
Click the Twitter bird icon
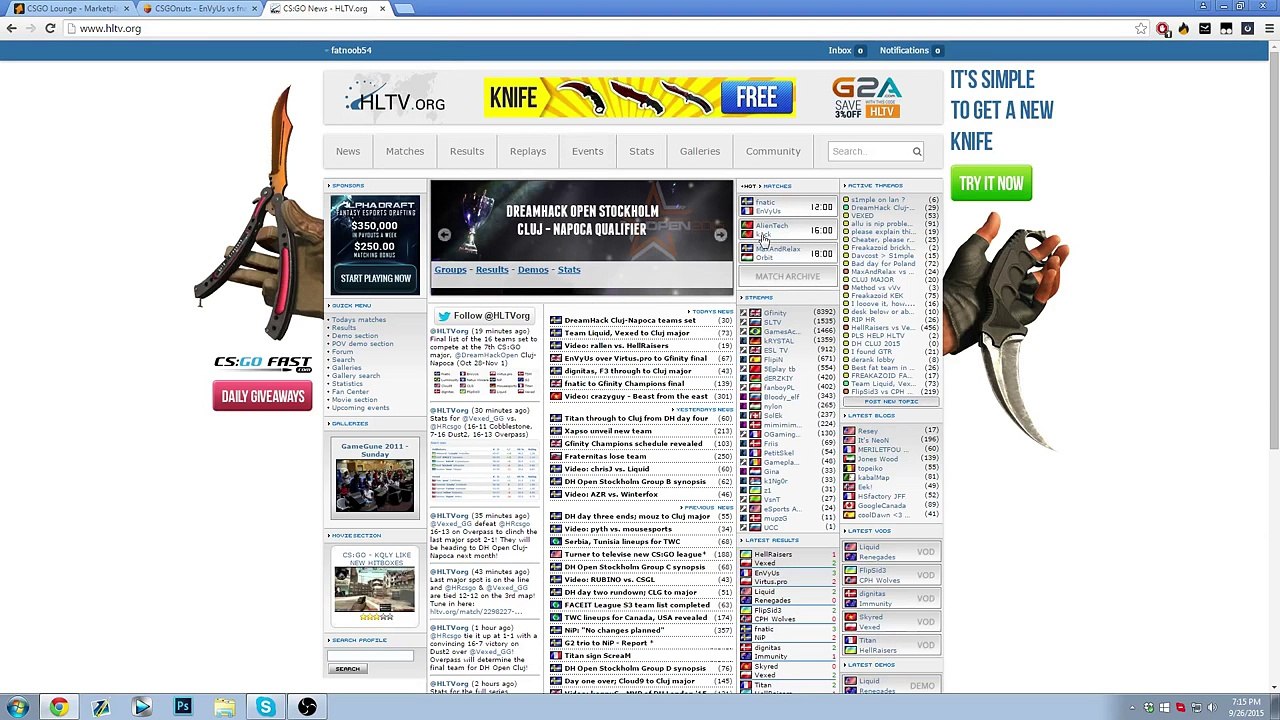click(444, 316)
